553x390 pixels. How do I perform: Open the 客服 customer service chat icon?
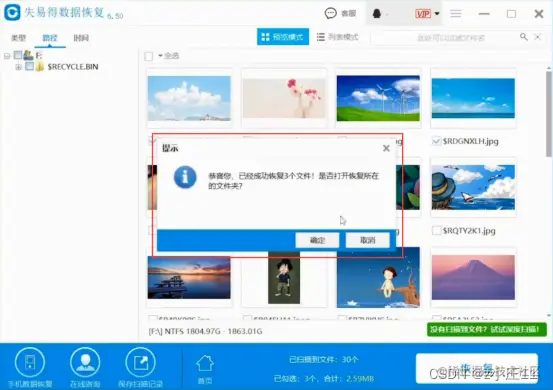pos(330,13)
